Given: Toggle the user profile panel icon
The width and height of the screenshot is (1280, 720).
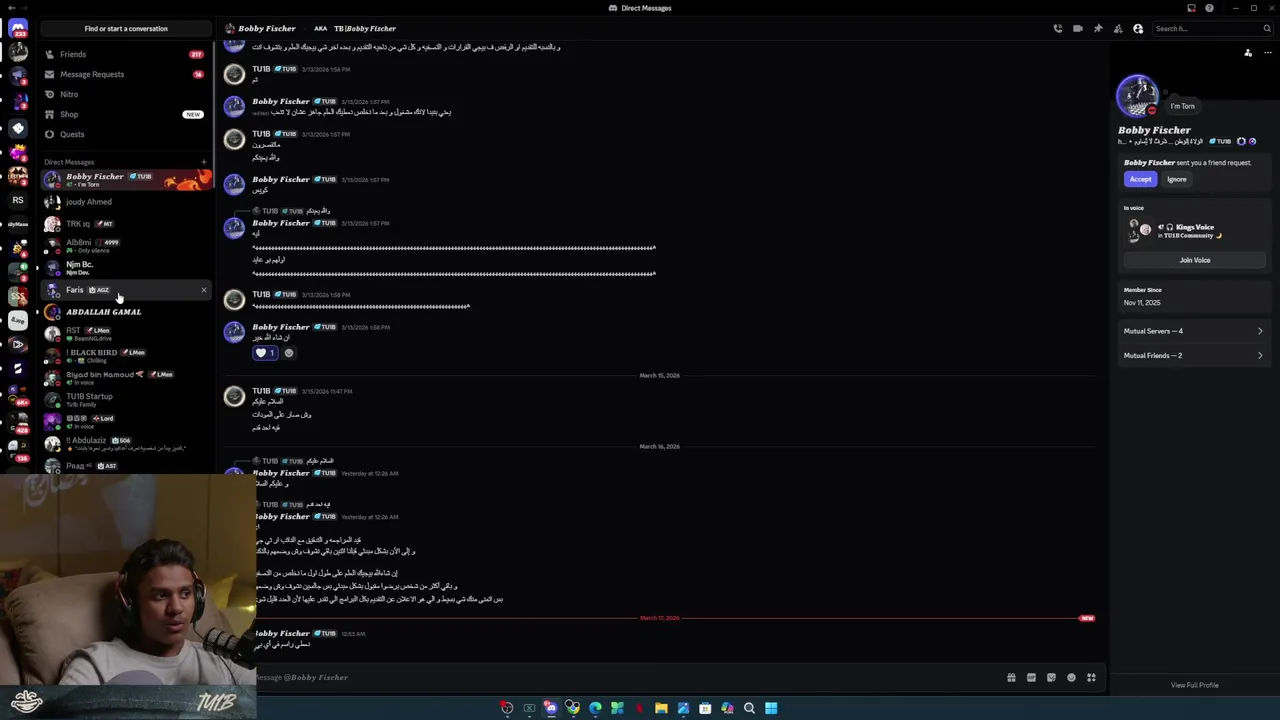Looking at the screenshot, I should 1138,28.
